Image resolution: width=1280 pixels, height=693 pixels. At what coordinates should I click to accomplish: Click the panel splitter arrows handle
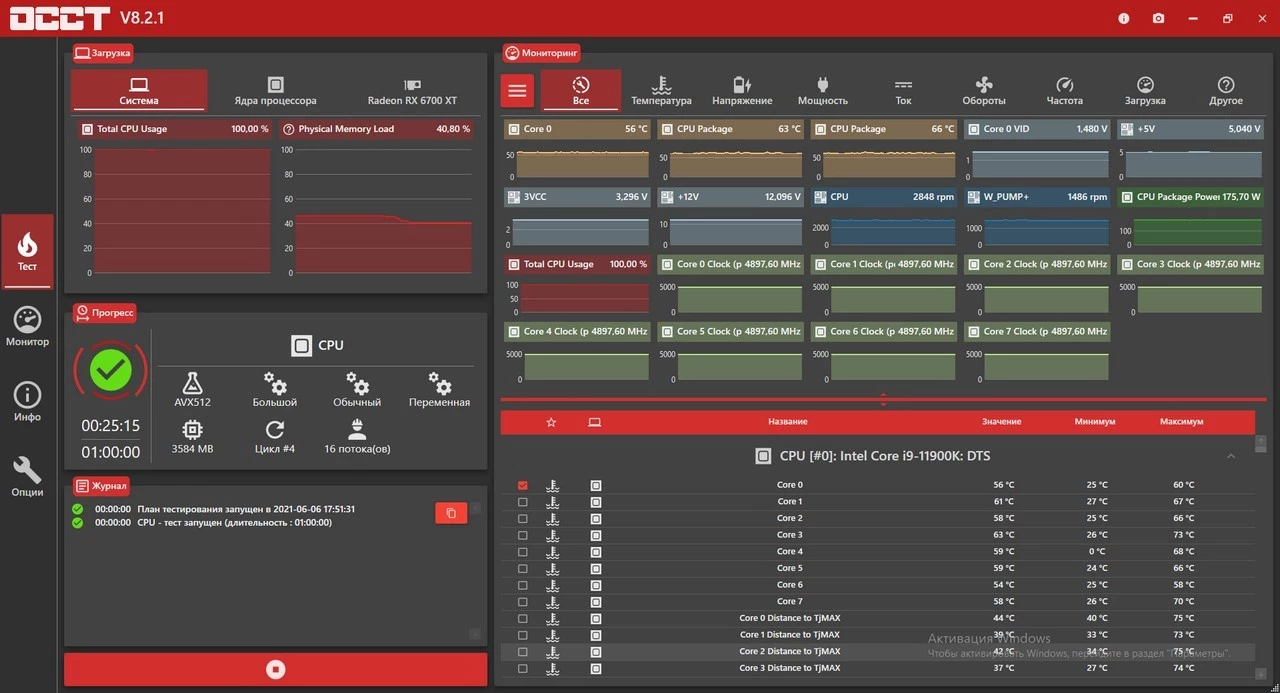point(883,400)
